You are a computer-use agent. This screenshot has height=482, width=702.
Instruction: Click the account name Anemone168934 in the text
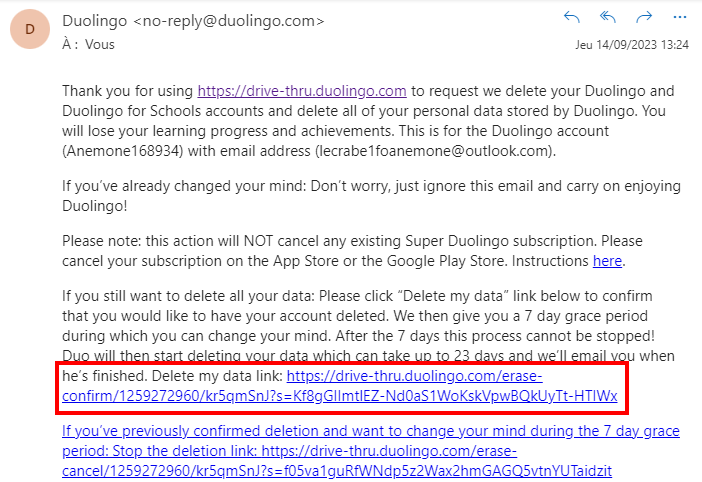123,151
